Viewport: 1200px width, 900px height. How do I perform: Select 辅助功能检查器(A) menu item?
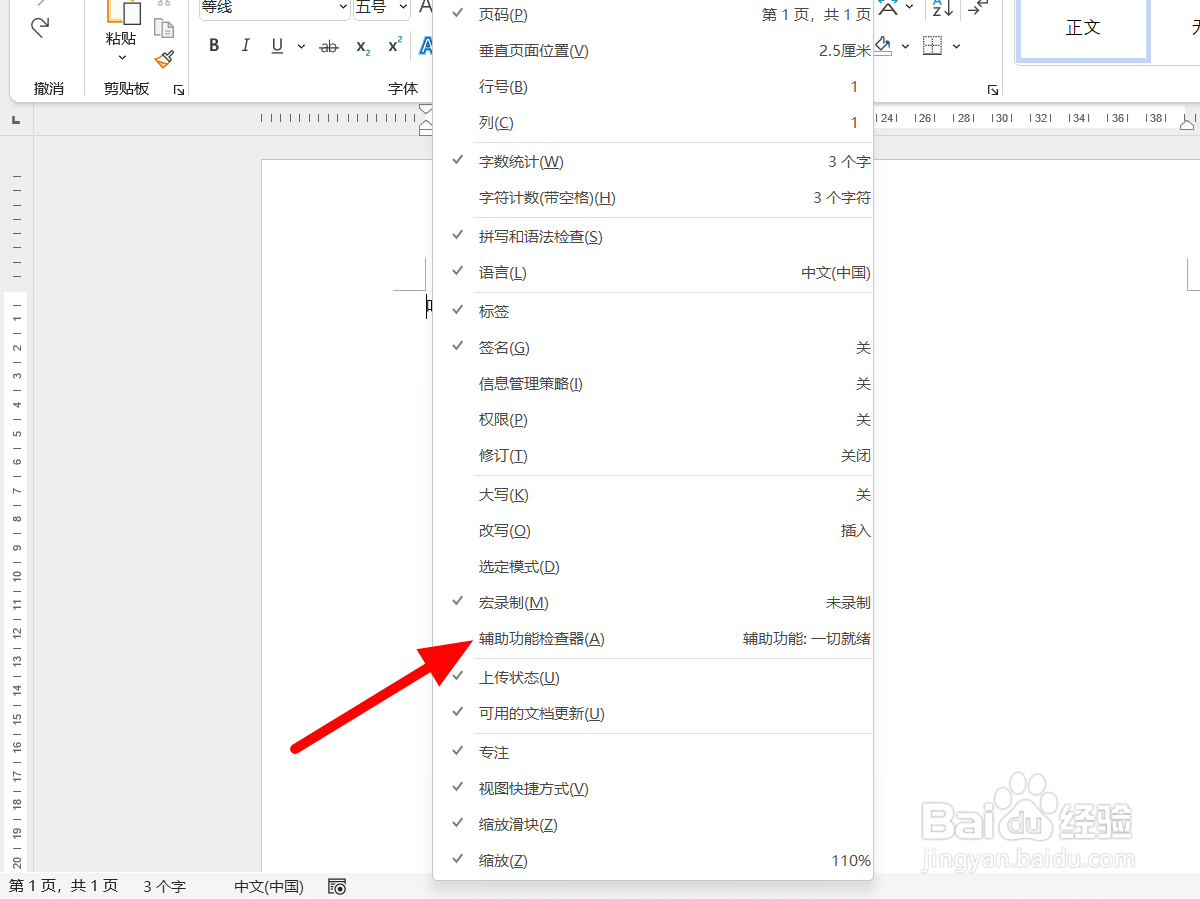pos(653,639)
